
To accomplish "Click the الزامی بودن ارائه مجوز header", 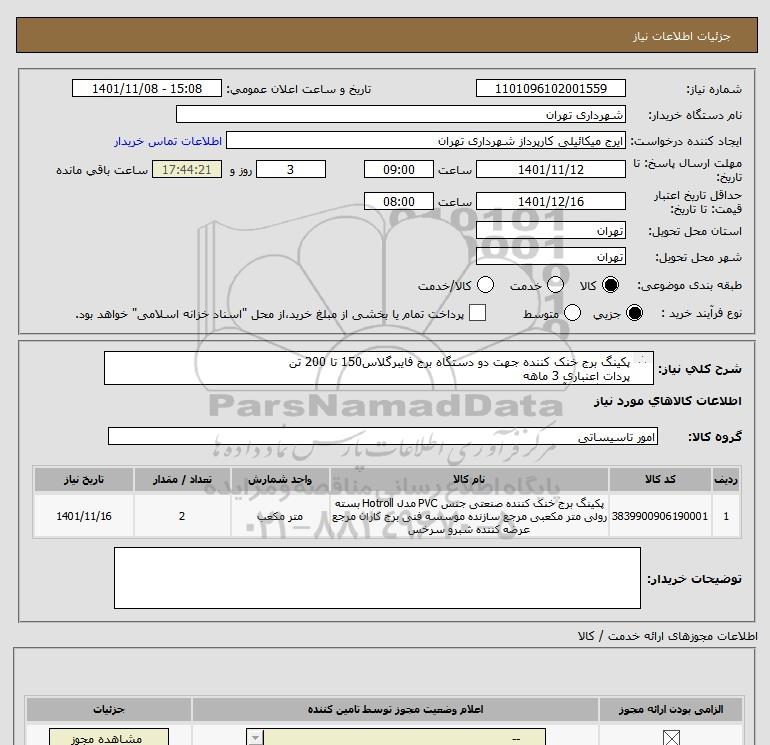I will click(x=671, y=710).
